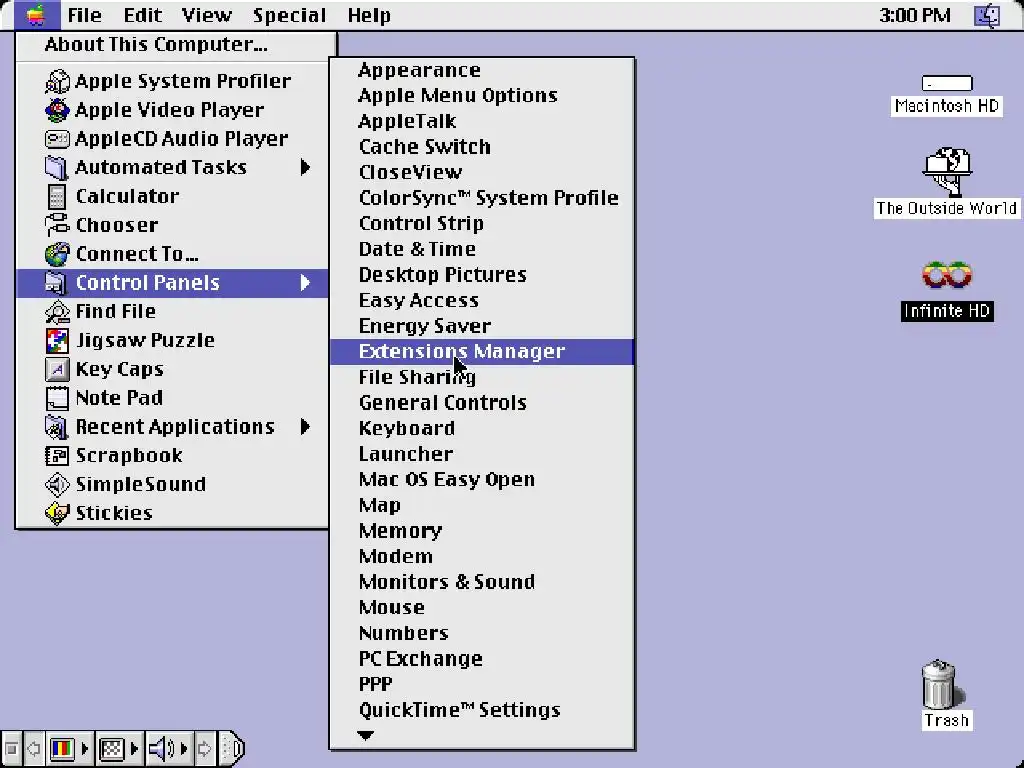The width and height of the screenshot is (1024, 768).
Task: Click the Control Strip close box
Action: [11, 748]
